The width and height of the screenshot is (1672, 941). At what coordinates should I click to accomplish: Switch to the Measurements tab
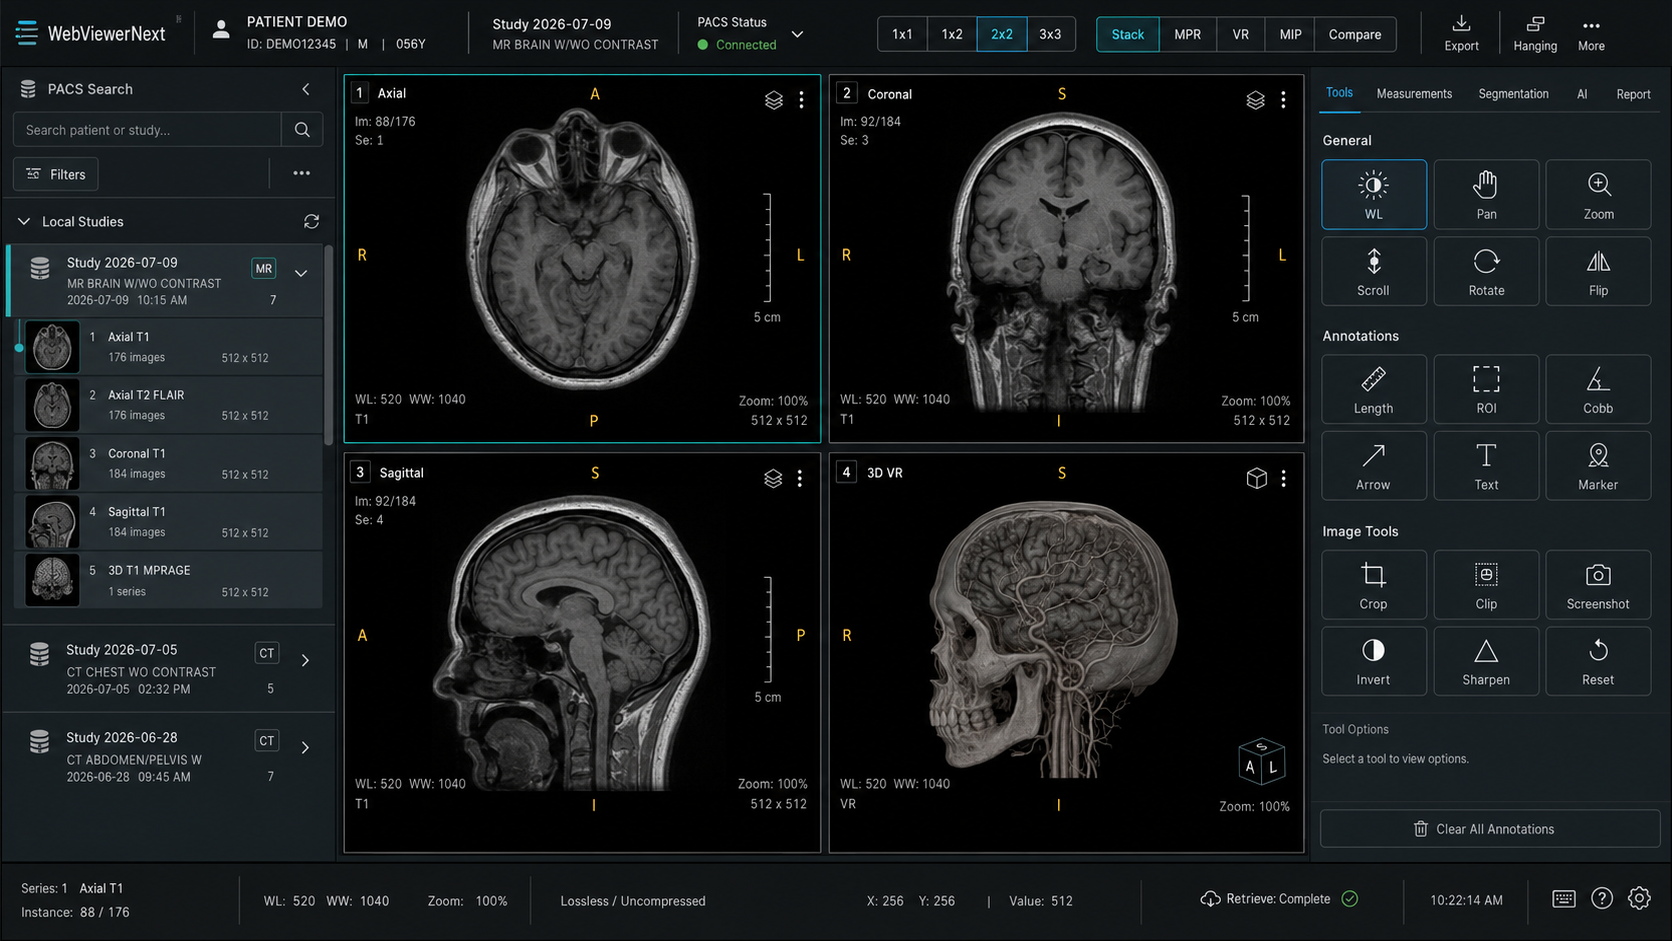[1414, 94]
